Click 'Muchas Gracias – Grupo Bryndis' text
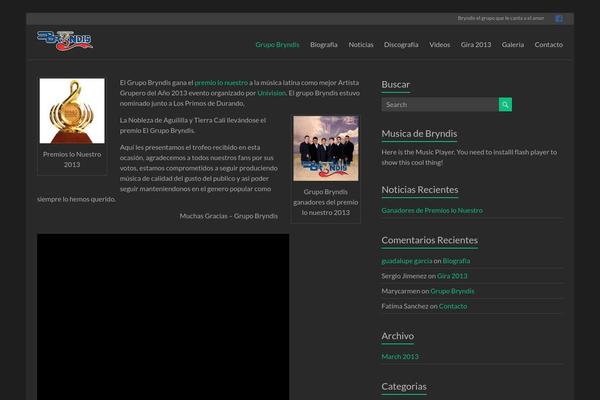This screenshot has height=400, width=600. click(x=229, y=216)
